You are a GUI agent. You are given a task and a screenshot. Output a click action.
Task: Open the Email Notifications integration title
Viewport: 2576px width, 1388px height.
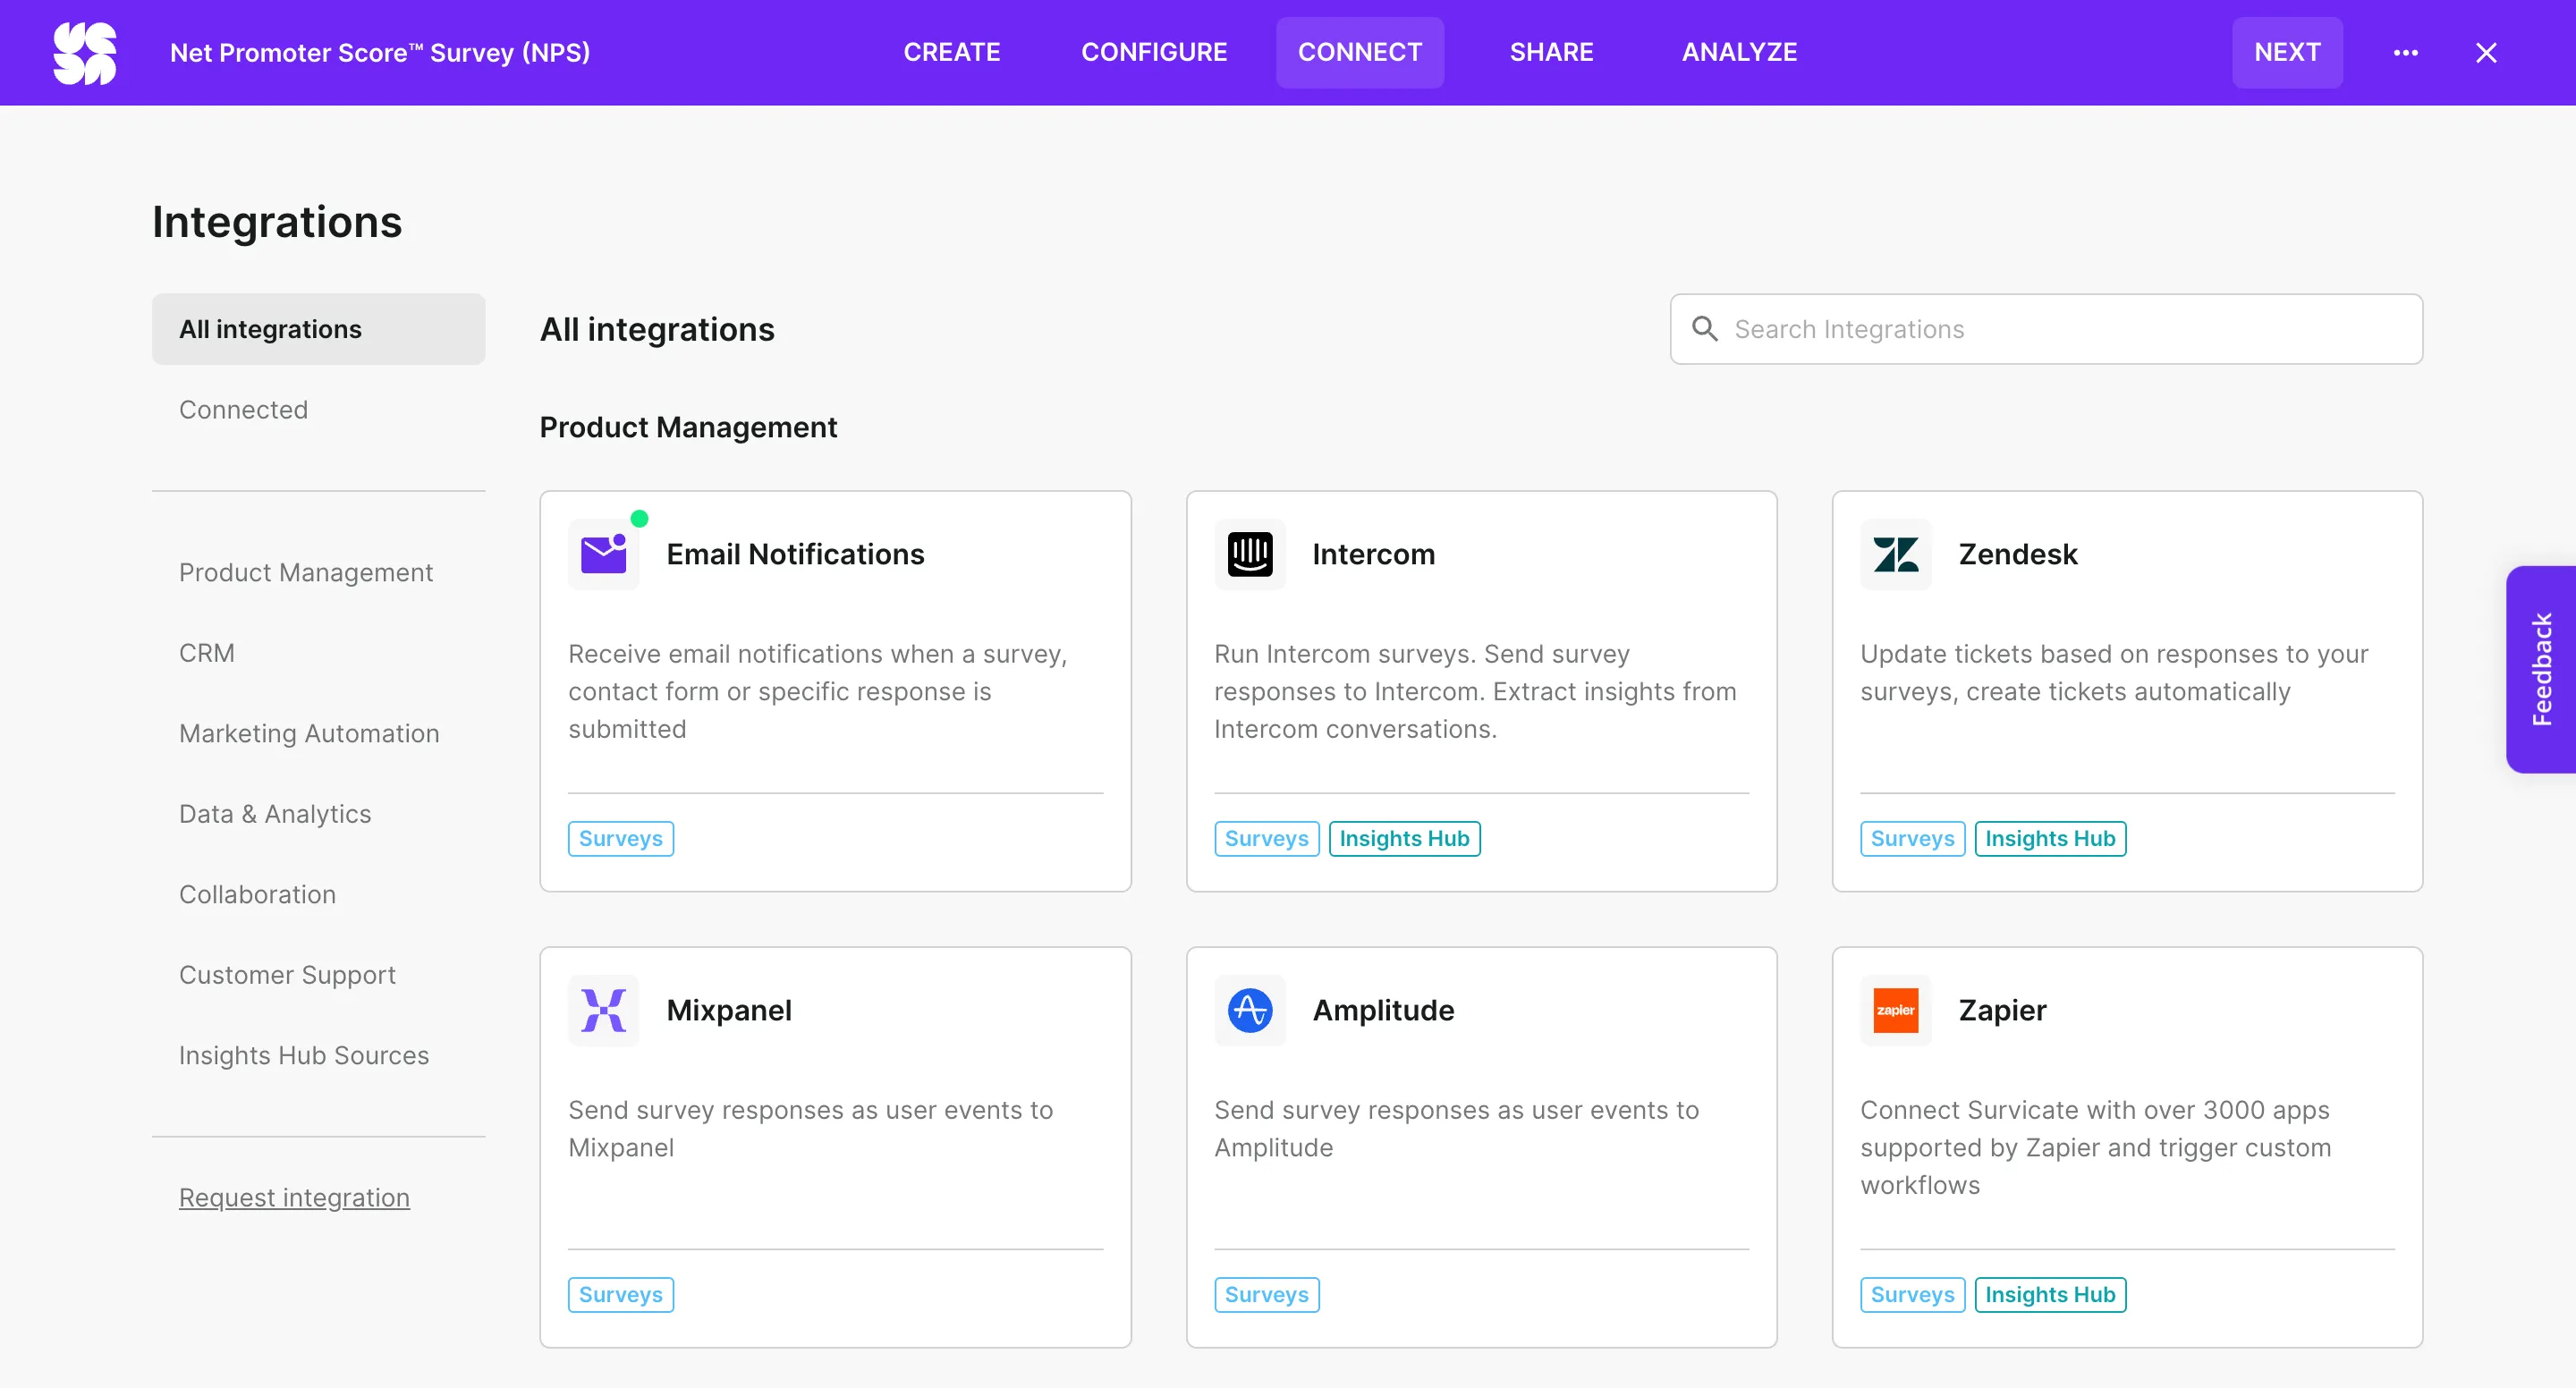(x=796, y=554)
